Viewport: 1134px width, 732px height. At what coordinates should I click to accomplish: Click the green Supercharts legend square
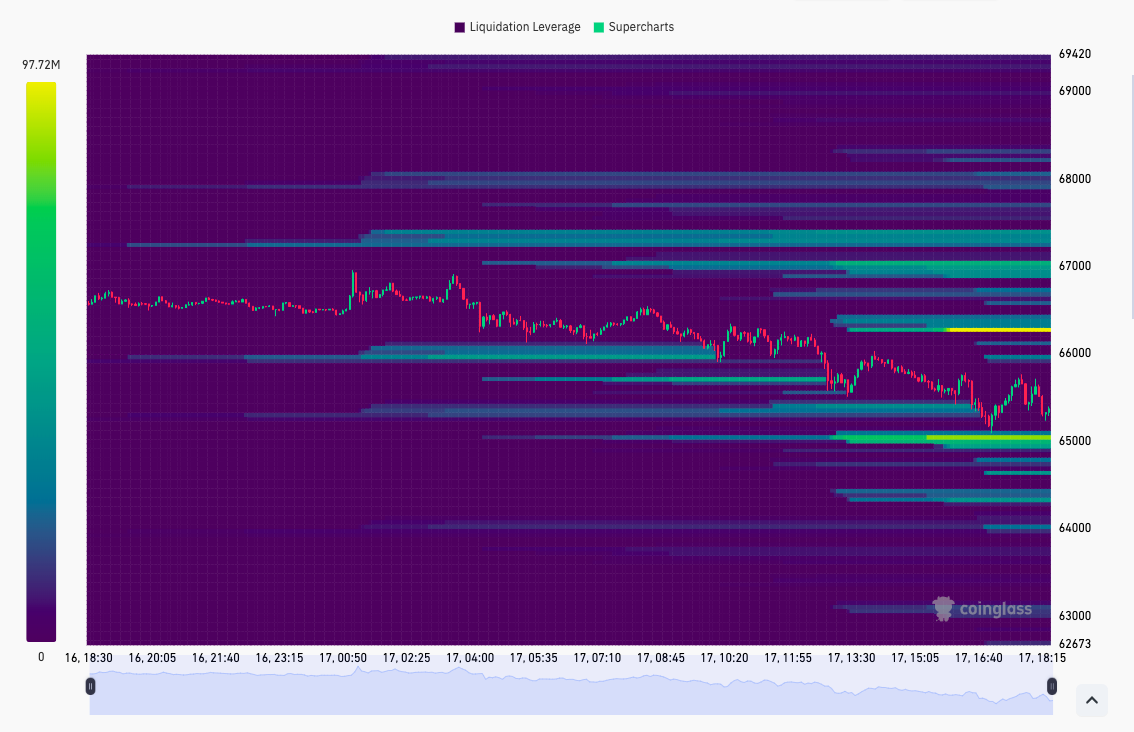pyautogui.click(x=599, y=27)
